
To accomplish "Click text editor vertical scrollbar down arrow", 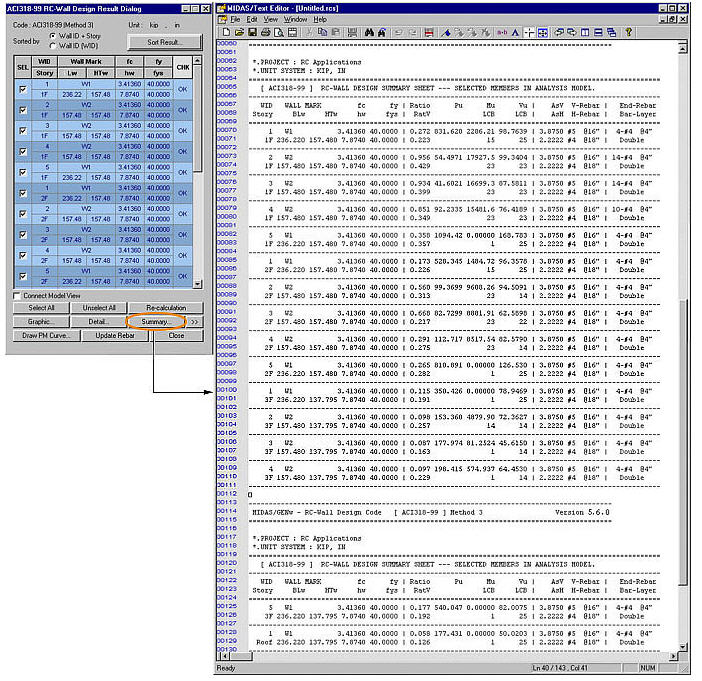I will [x=683, y=647].
